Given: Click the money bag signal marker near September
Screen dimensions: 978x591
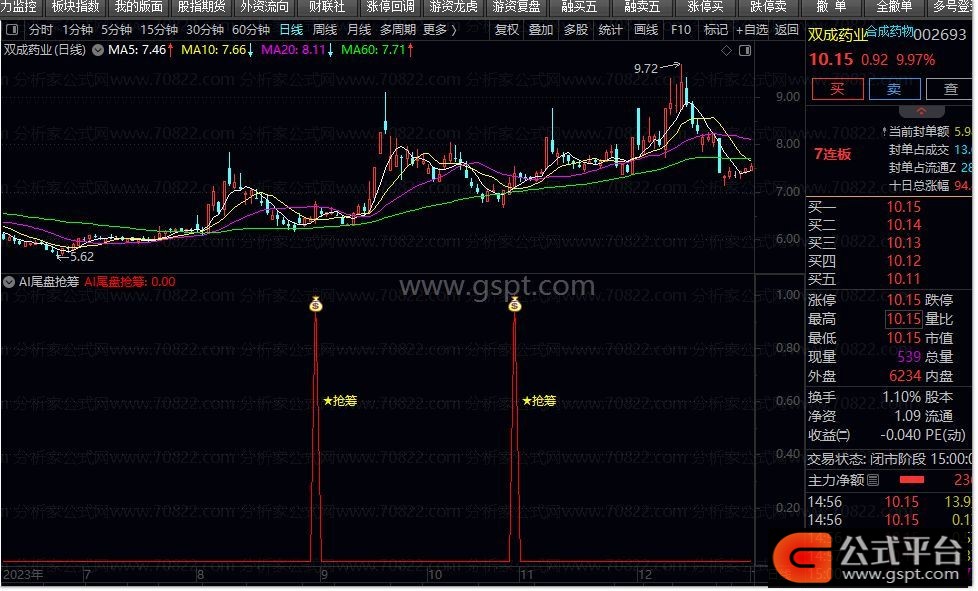Looking at the screenshot, I should [316, 304].
